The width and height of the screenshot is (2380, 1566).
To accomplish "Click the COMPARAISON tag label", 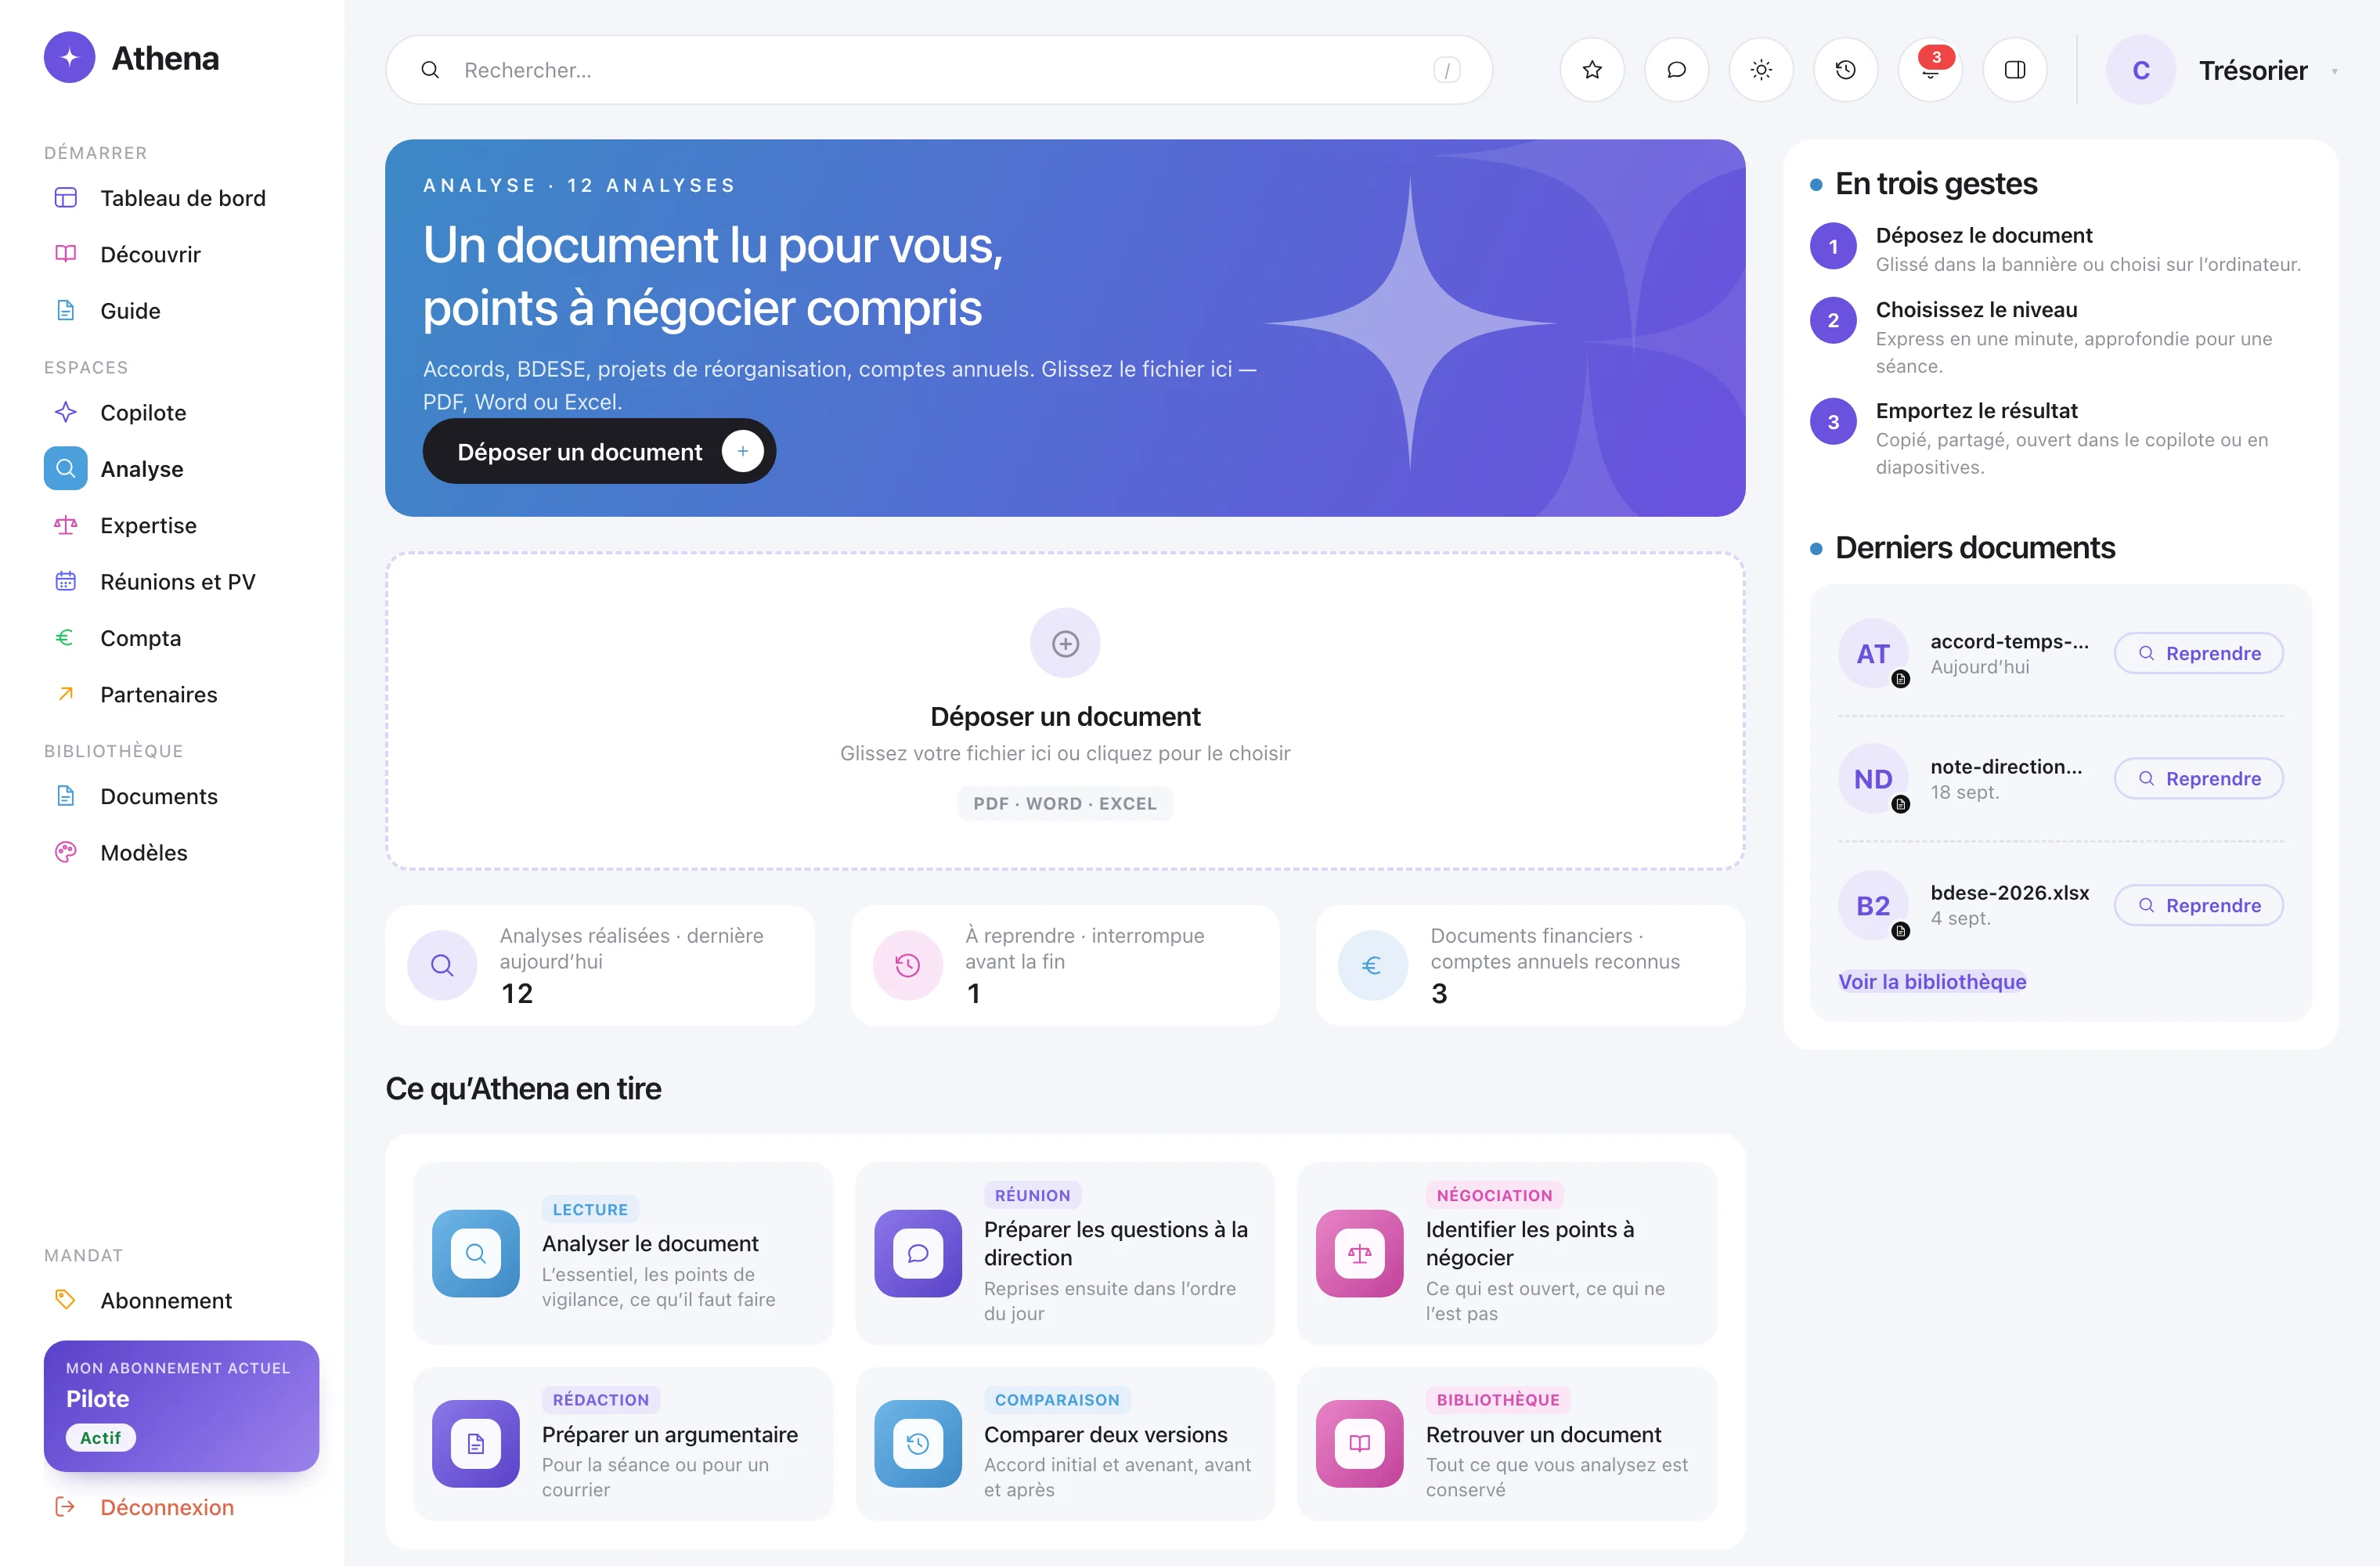I will click(1057, 1400).
